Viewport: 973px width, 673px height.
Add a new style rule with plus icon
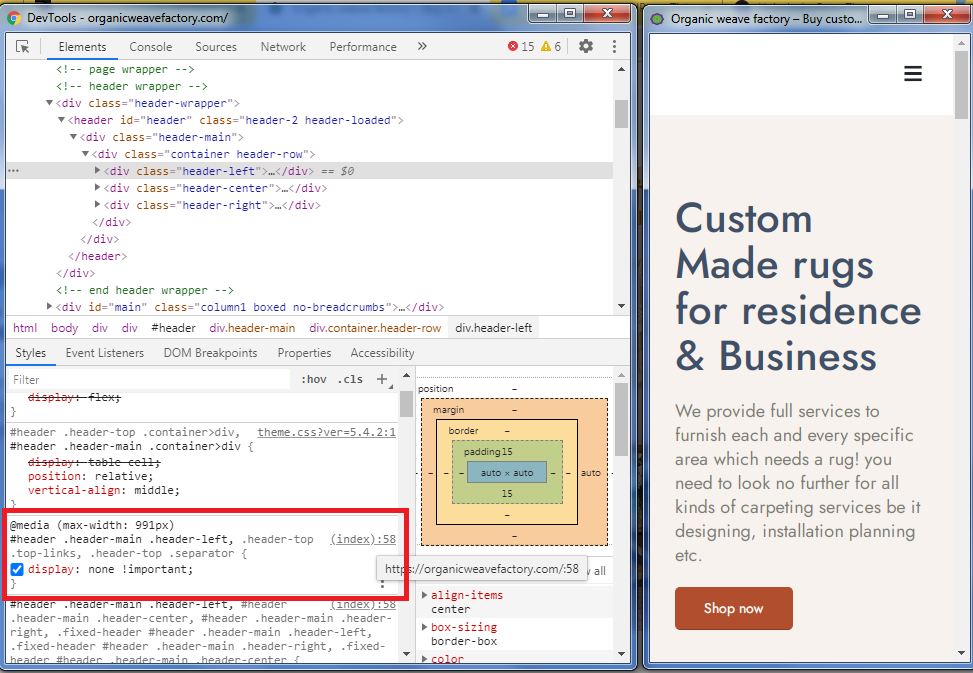pos(382,379)
